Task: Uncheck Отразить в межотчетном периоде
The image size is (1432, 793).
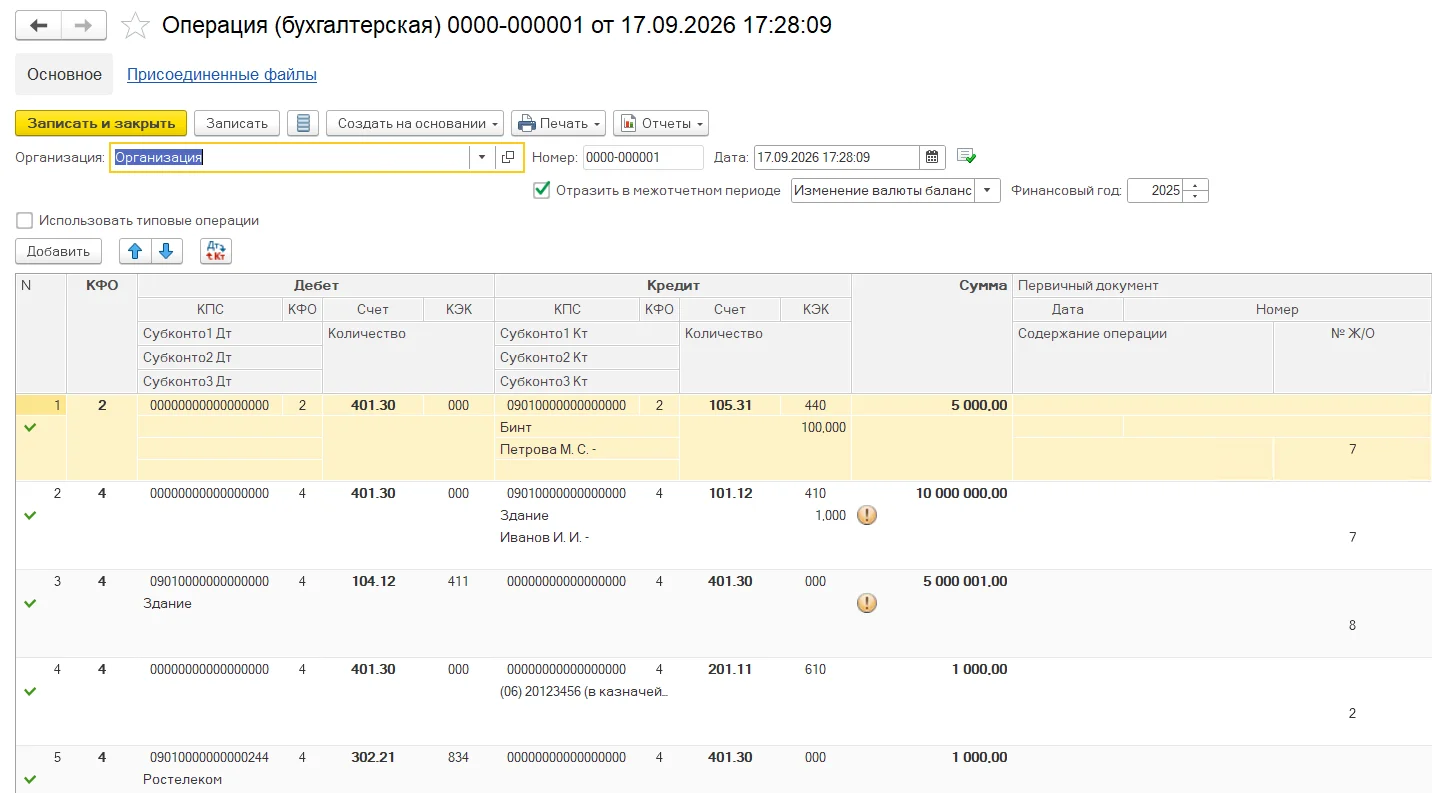Action: pyautogui.click(x=542, y=190)
